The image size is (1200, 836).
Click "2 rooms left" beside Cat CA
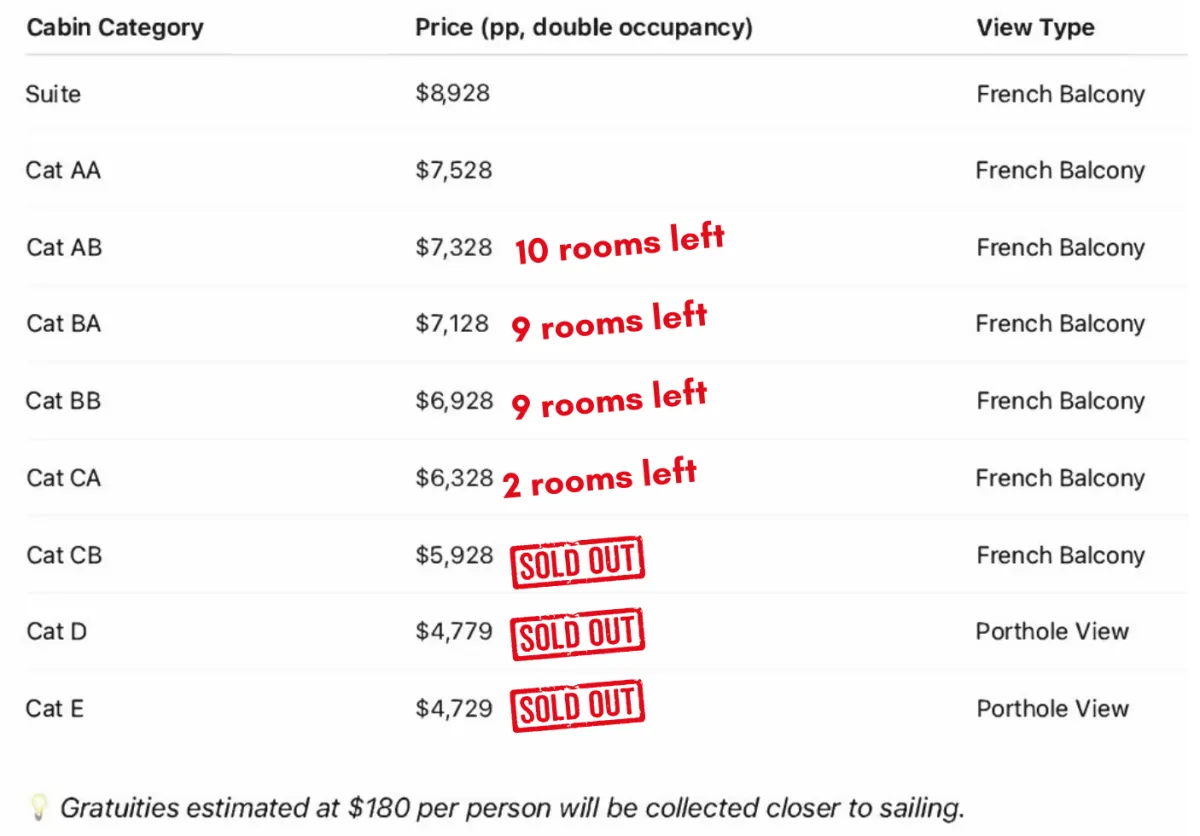click(599, 477)
